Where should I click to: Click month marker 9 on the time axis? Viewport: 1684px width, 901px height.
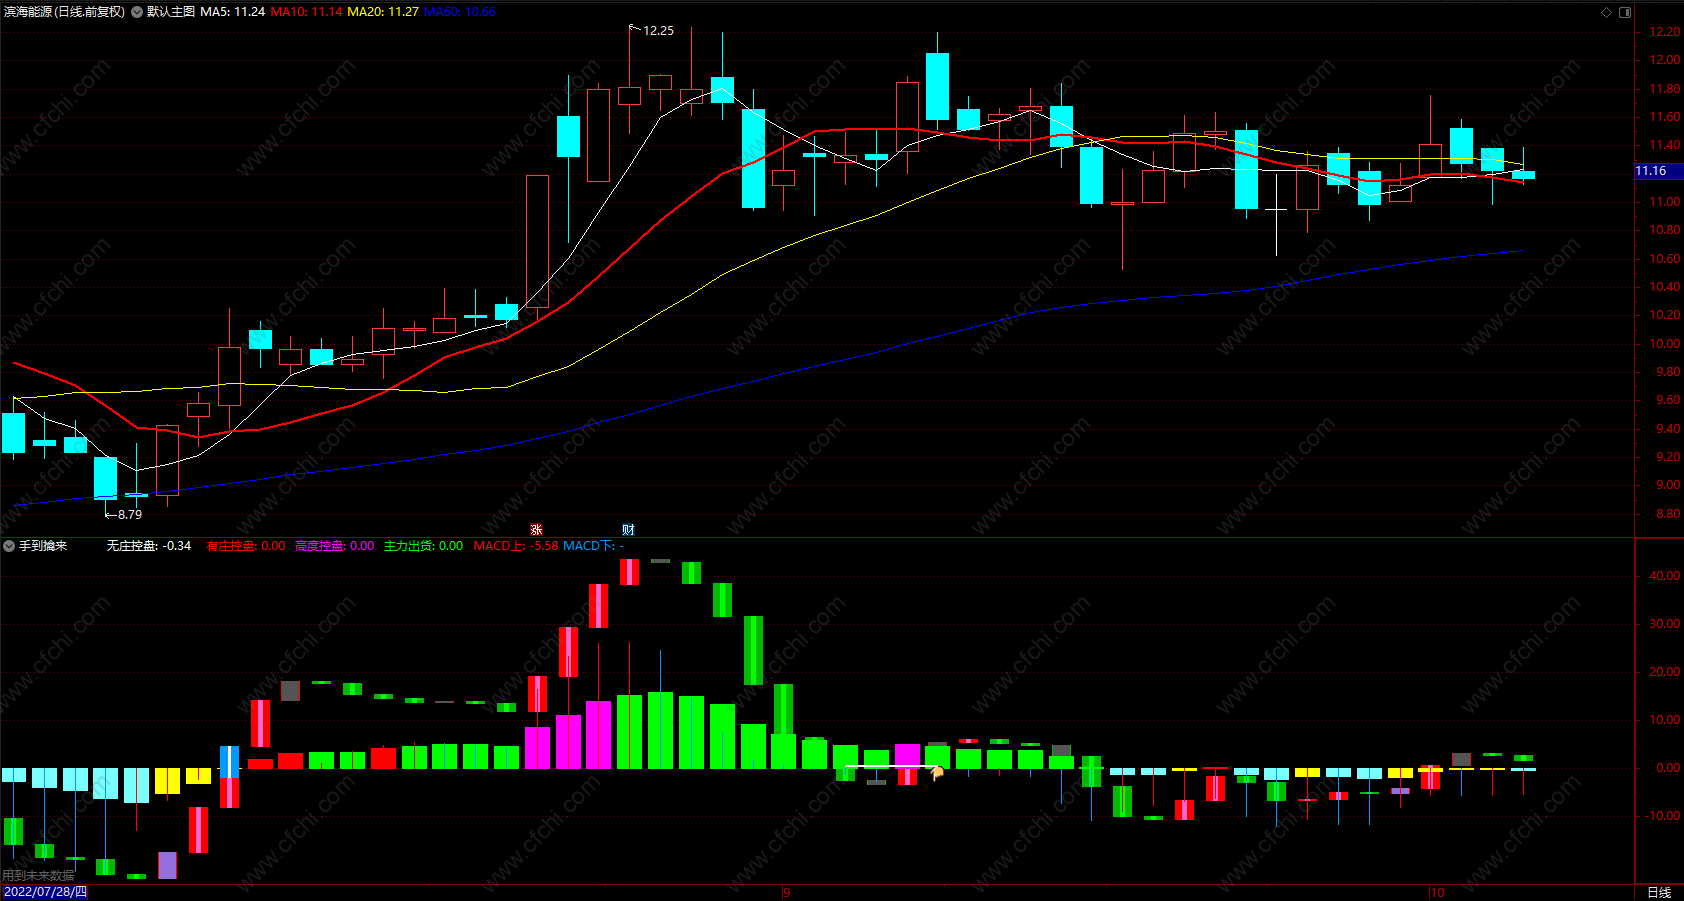(787, 893)
